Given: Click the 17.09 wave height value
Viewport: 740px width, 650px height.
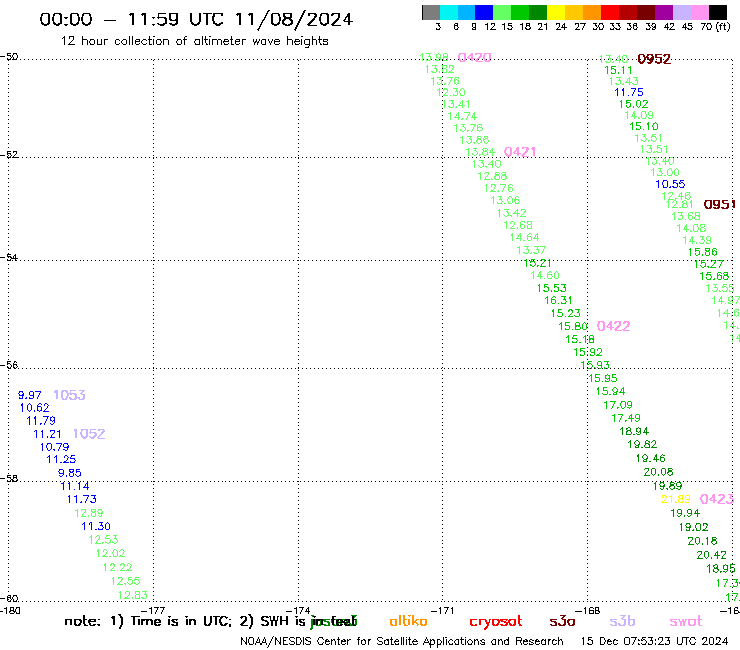Looking at the screenshot, I should click(x=618, y=405).
